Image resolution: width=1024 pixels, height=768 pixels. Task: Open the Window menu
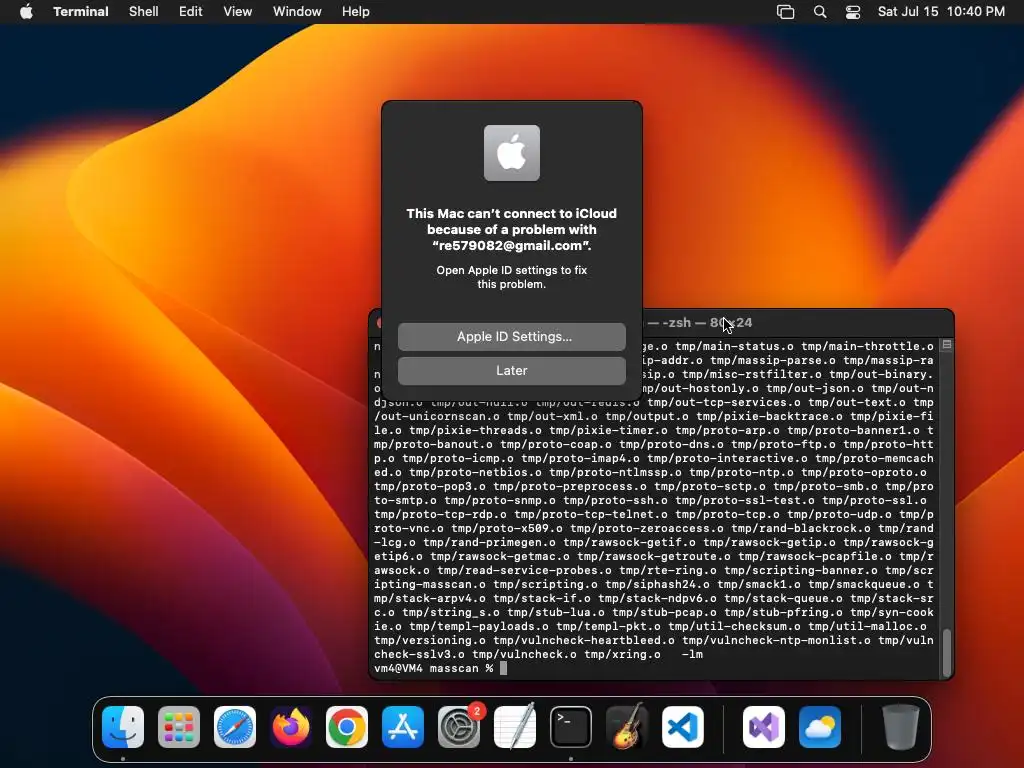coord(297,11)
